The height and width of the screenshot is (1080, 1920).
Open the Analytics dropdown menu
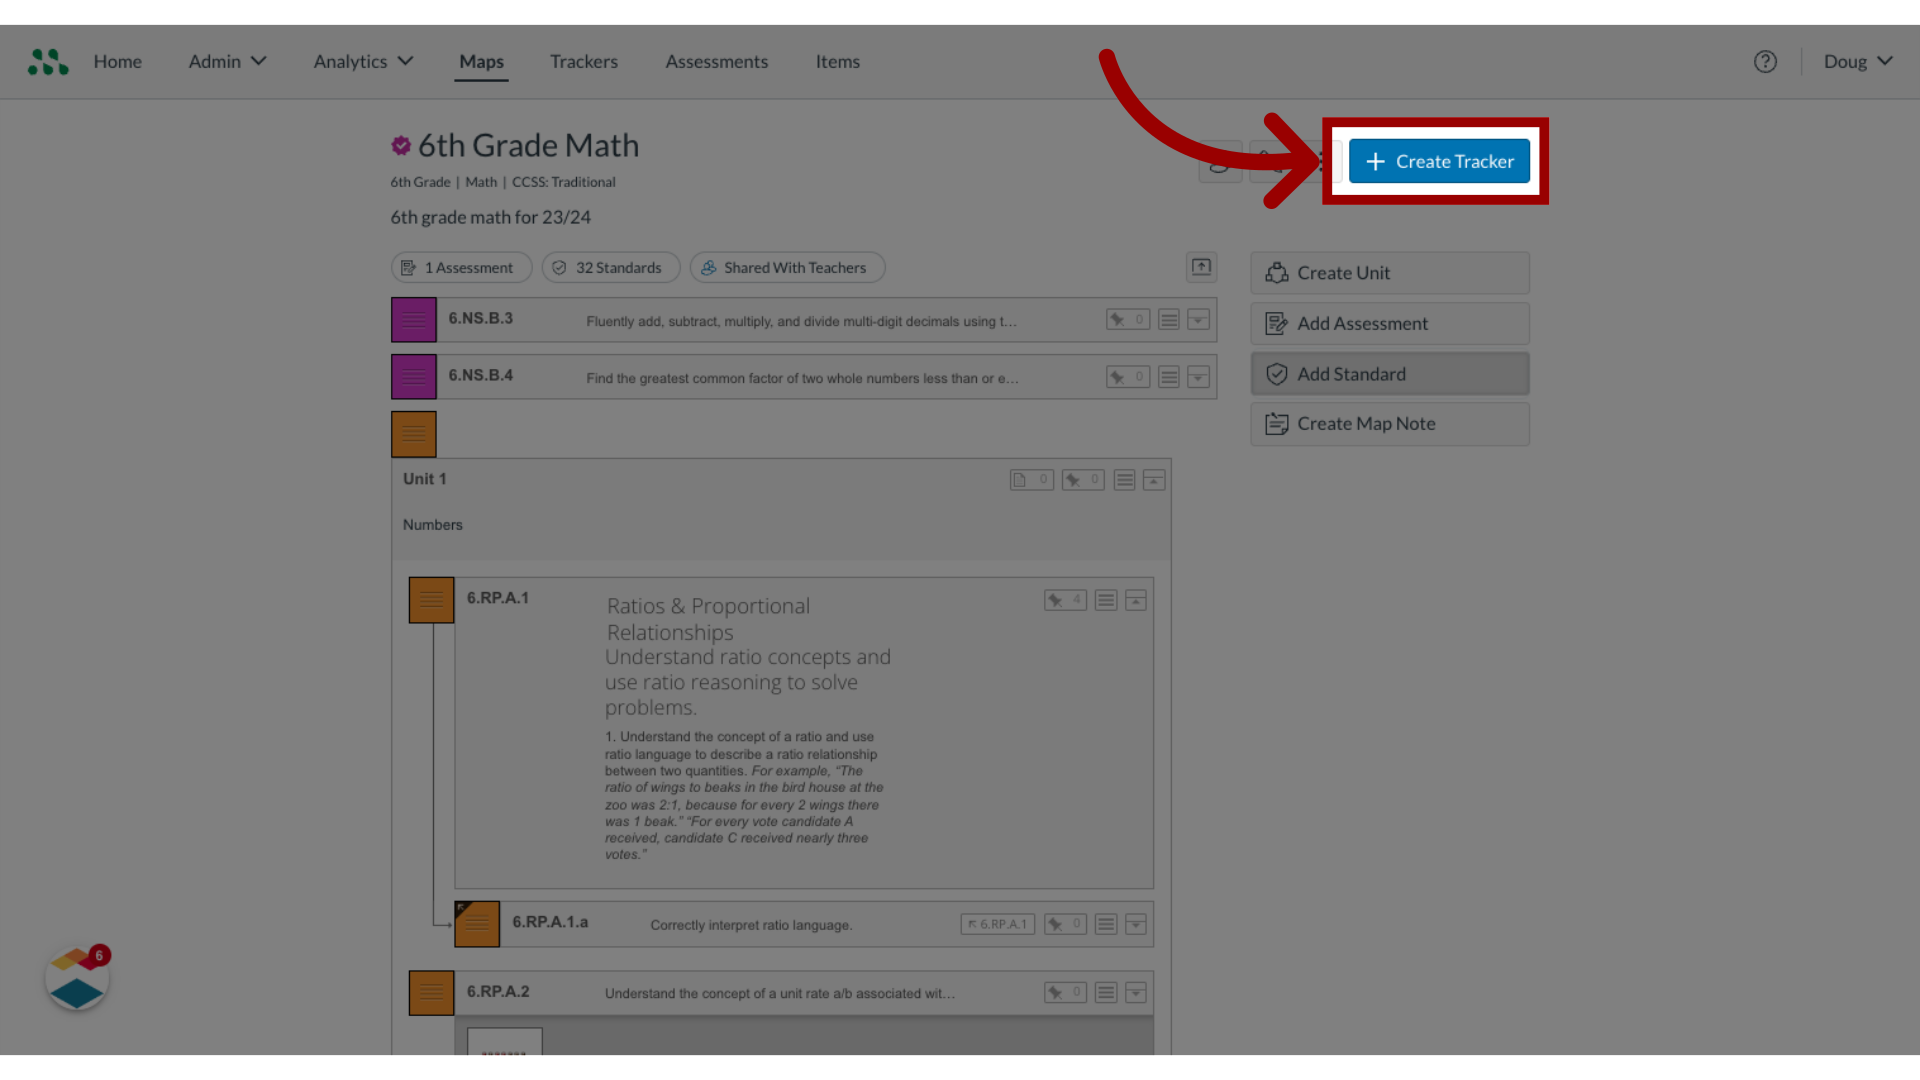[363, 61]
